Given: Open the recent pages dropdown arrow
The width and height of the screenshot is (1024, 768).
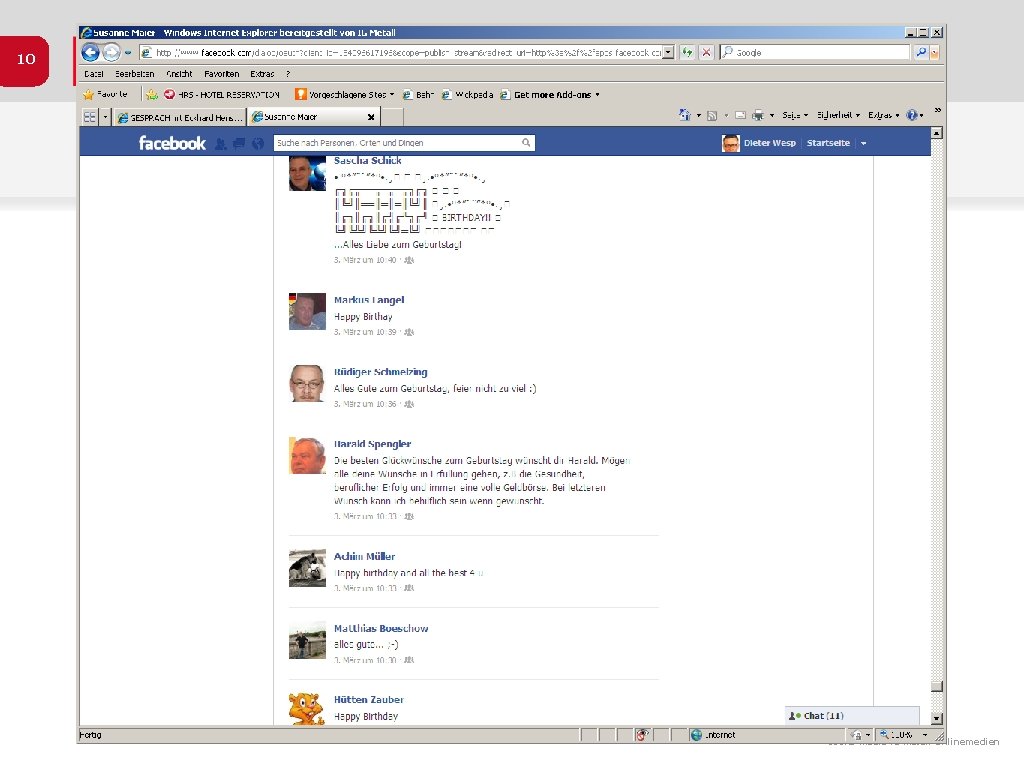Looking at the screenshot, I should pos(128,52).
